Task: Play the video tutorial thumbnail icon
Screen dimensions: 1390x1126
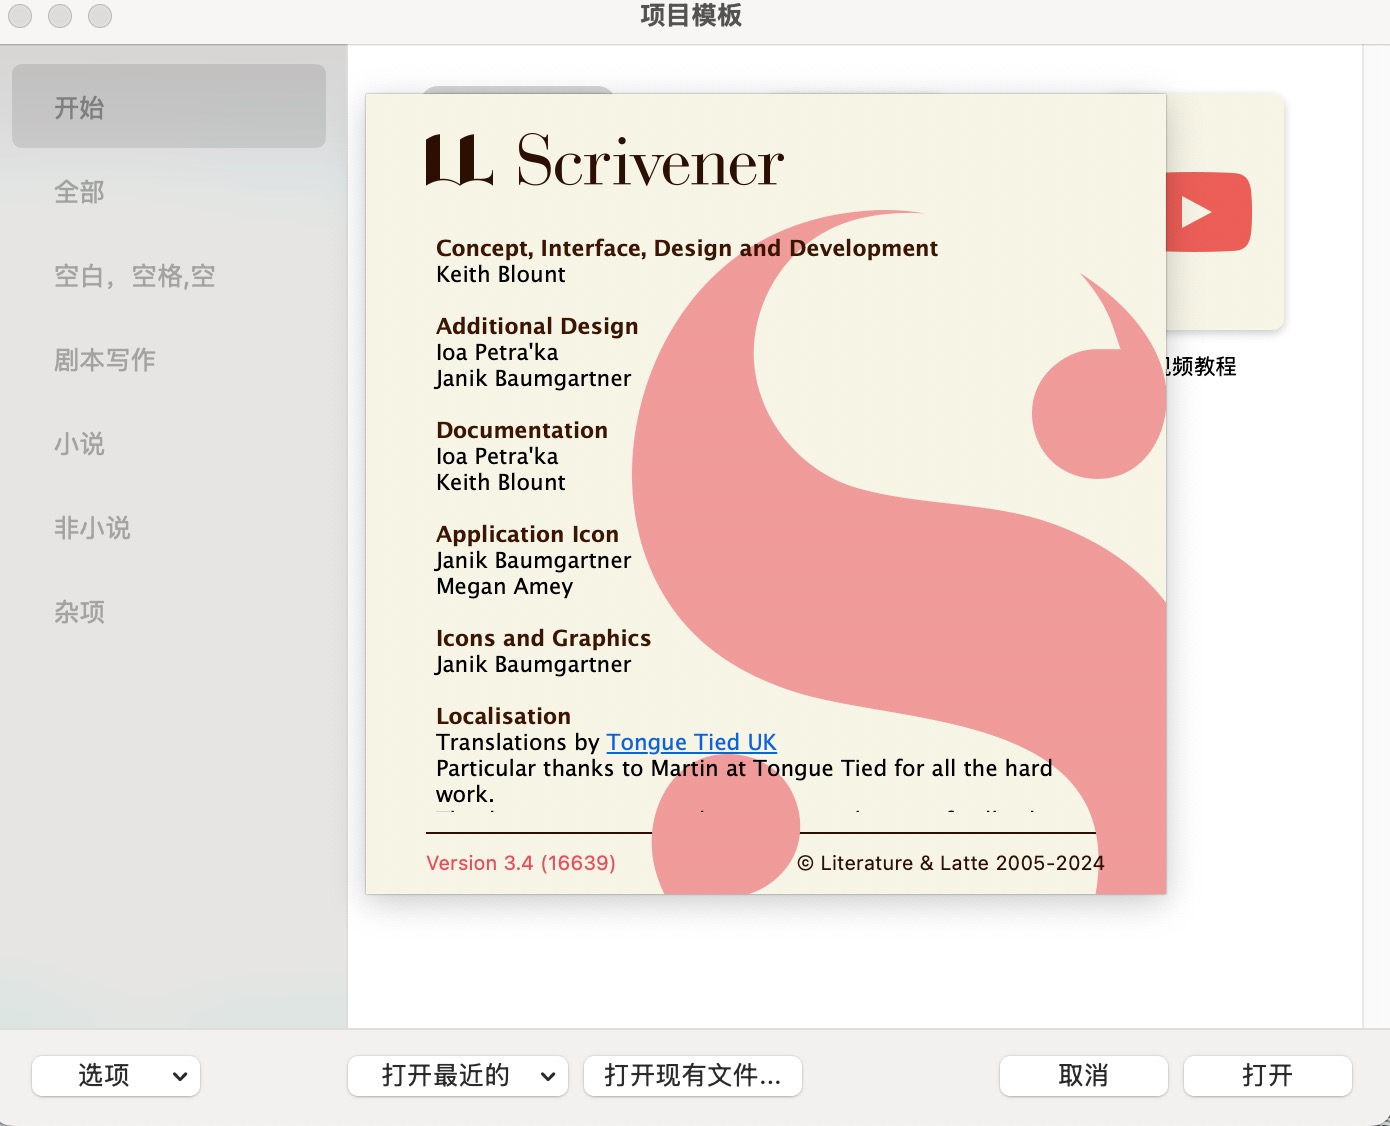Action: click(1208, 212)
